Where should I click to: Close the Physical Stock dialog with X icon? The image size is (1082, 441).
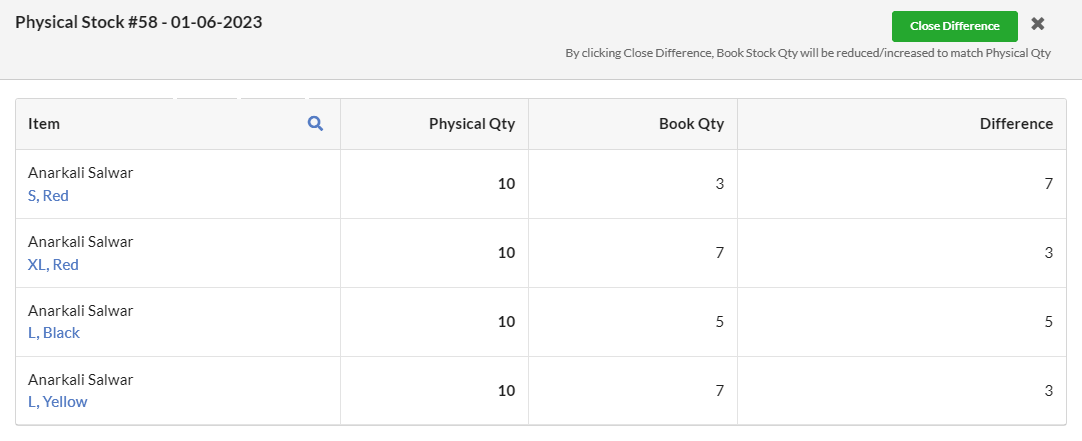pos(1038,24)
